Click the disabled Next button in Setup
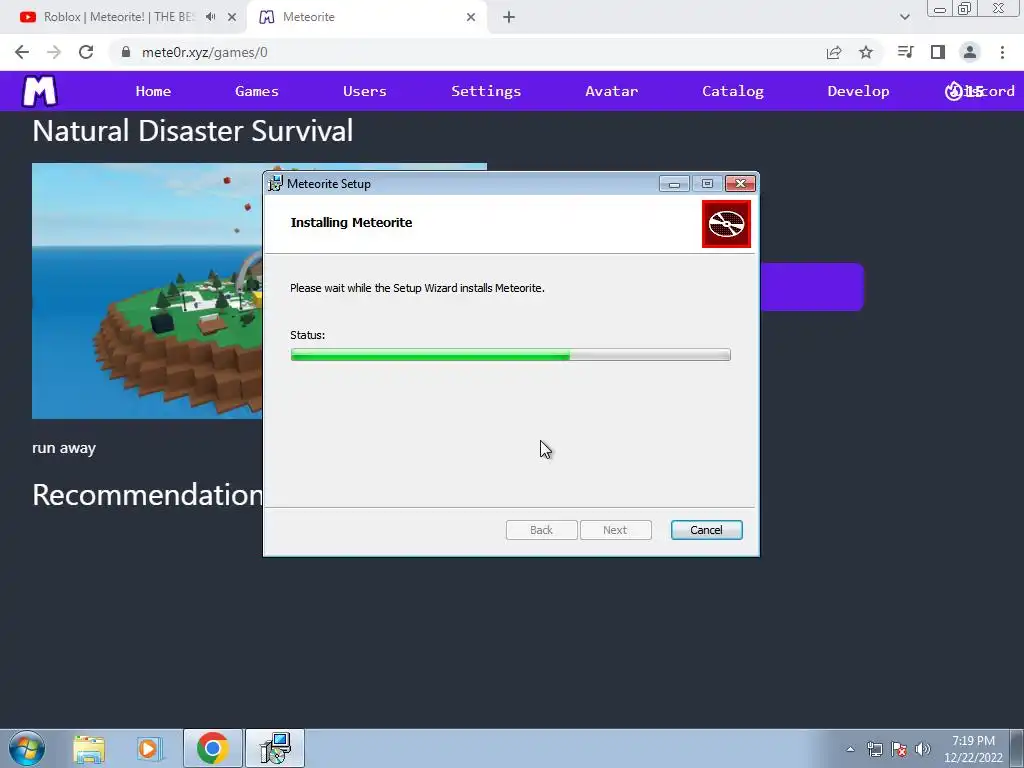 (615, 530)
